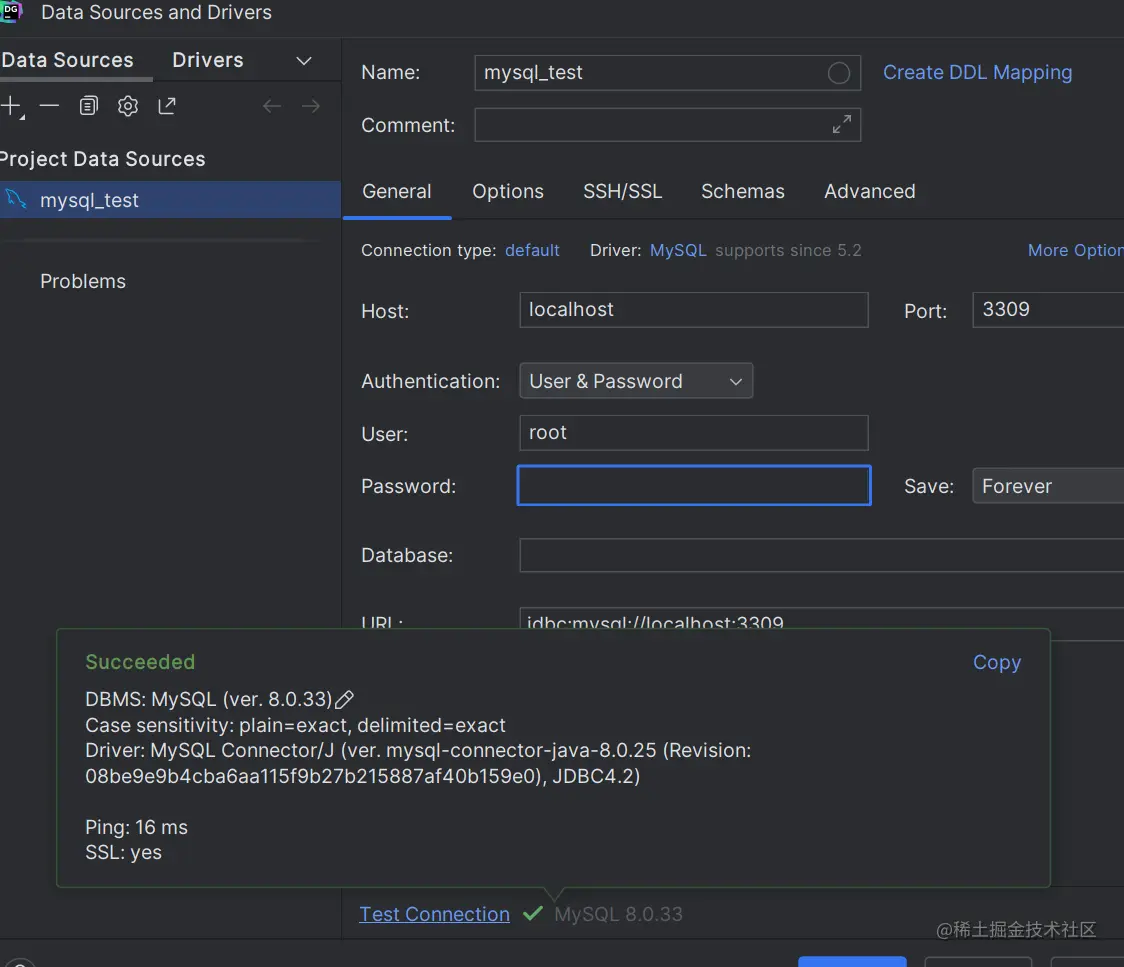
Task: Click the add data source plus icon
Action: point(11,106)
